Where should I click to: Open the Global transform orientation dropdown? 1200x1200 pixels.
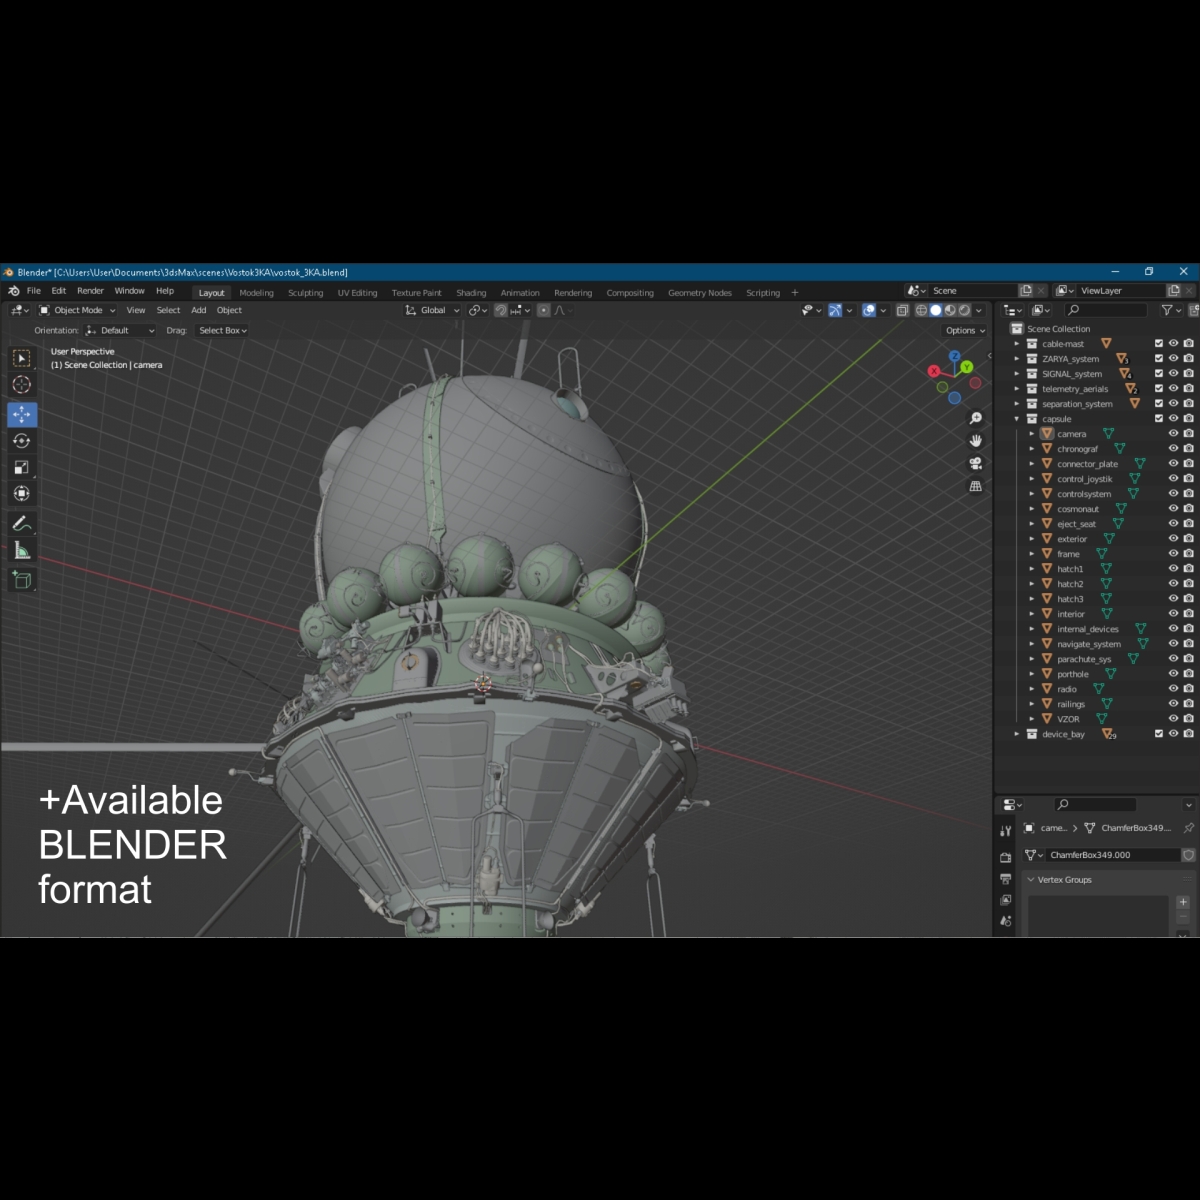tap(433, 311)
